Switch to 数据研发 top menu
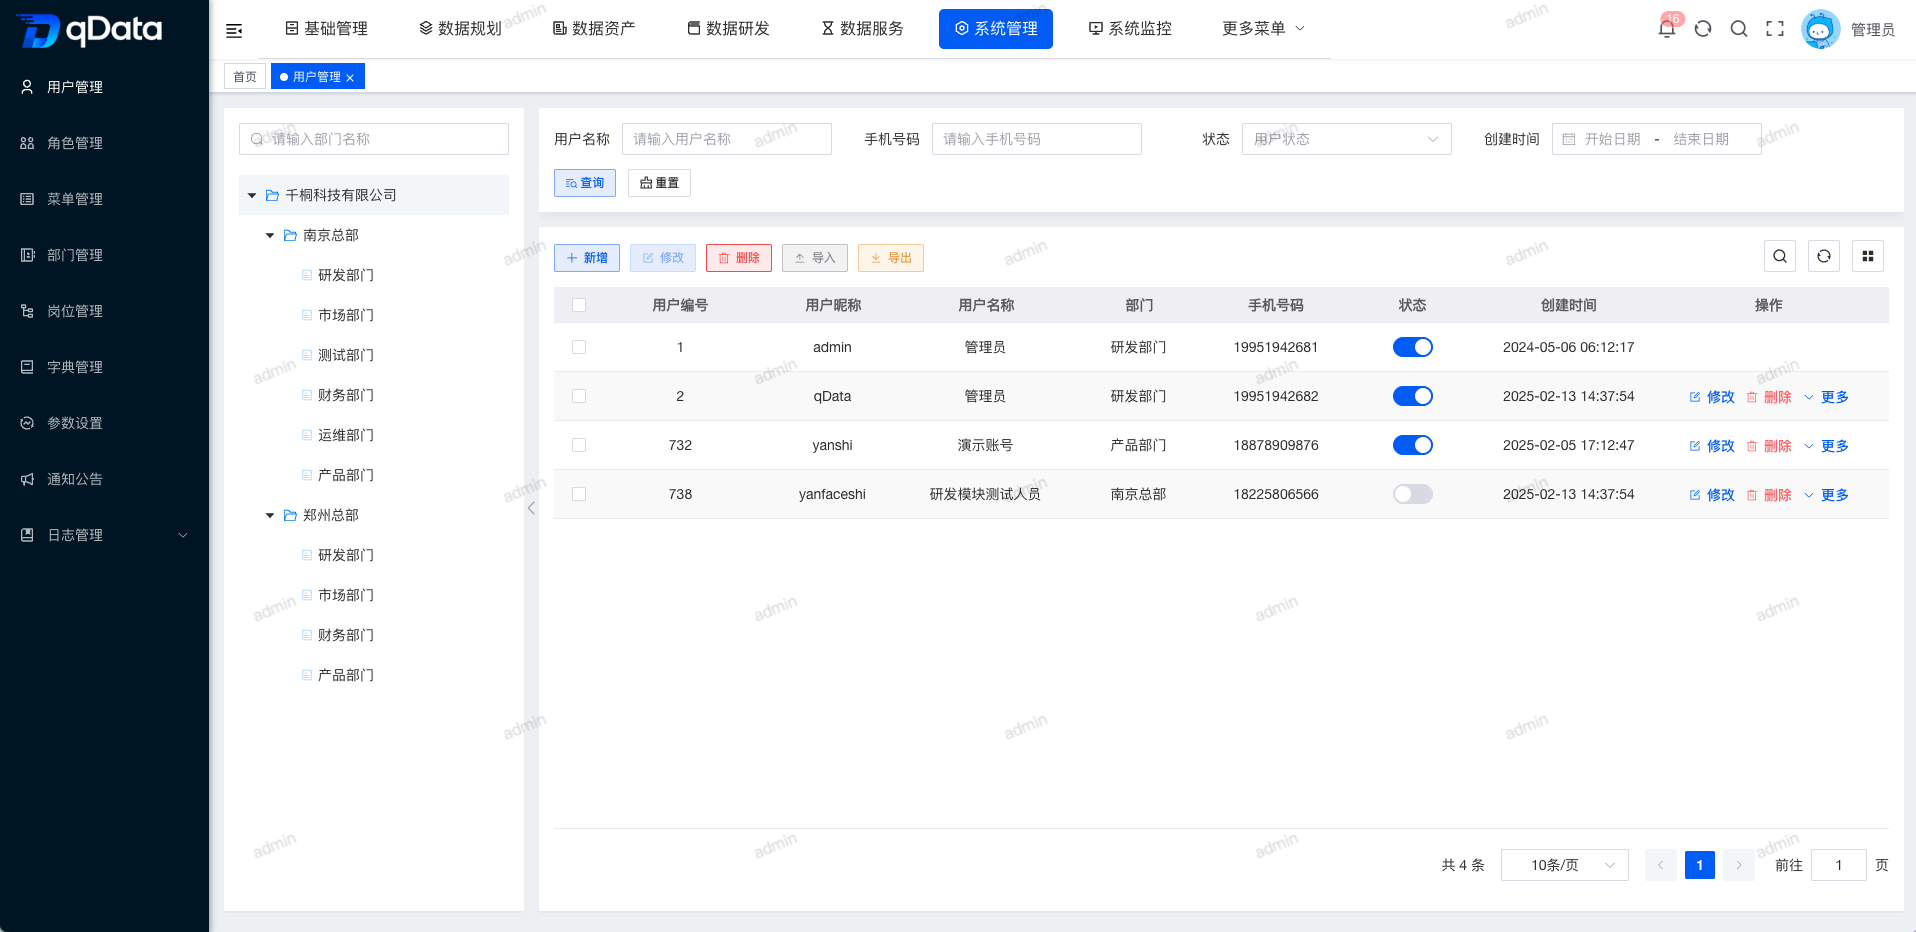1916x932 pixels. tap(728, 29)
